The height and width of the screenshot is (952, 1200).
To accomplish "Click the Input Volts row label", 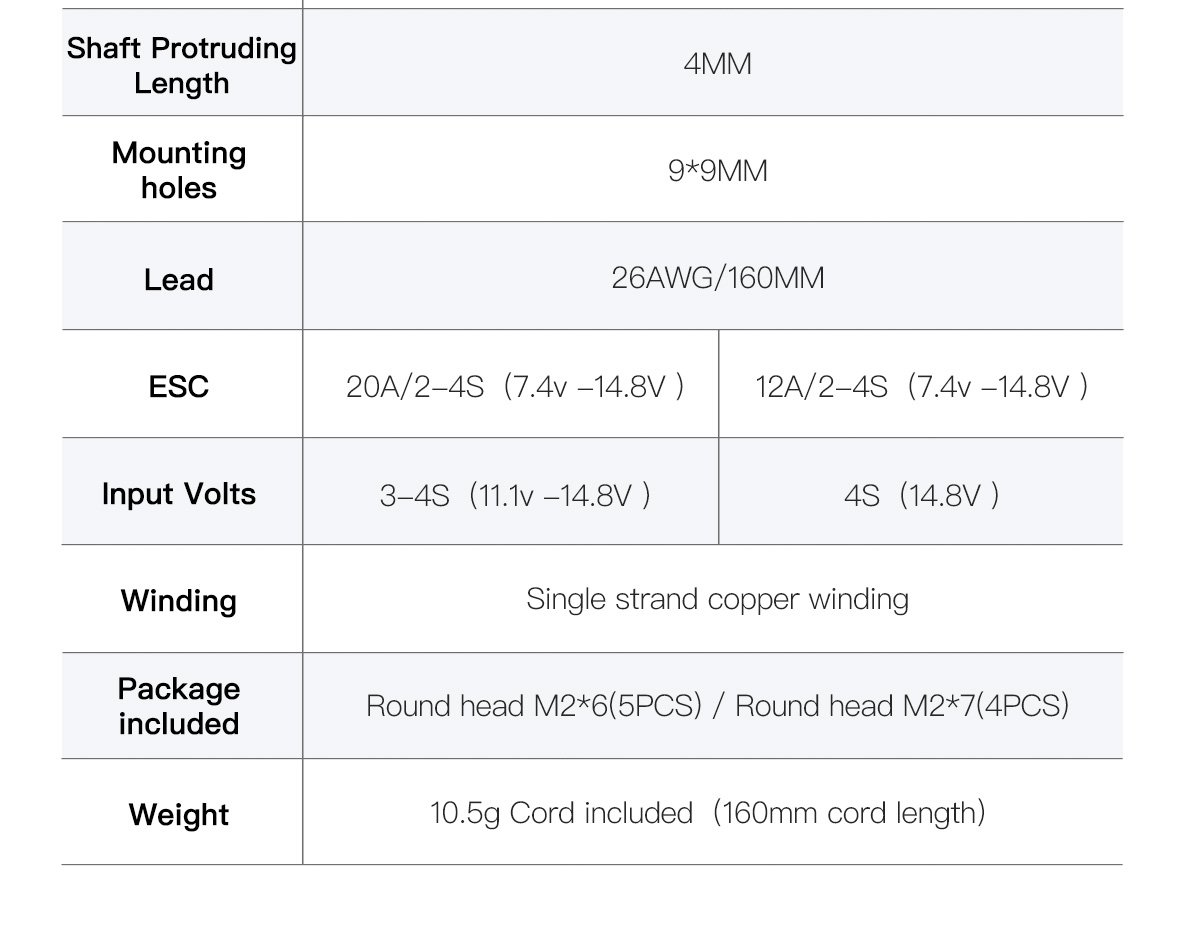I will coord(179,494).
